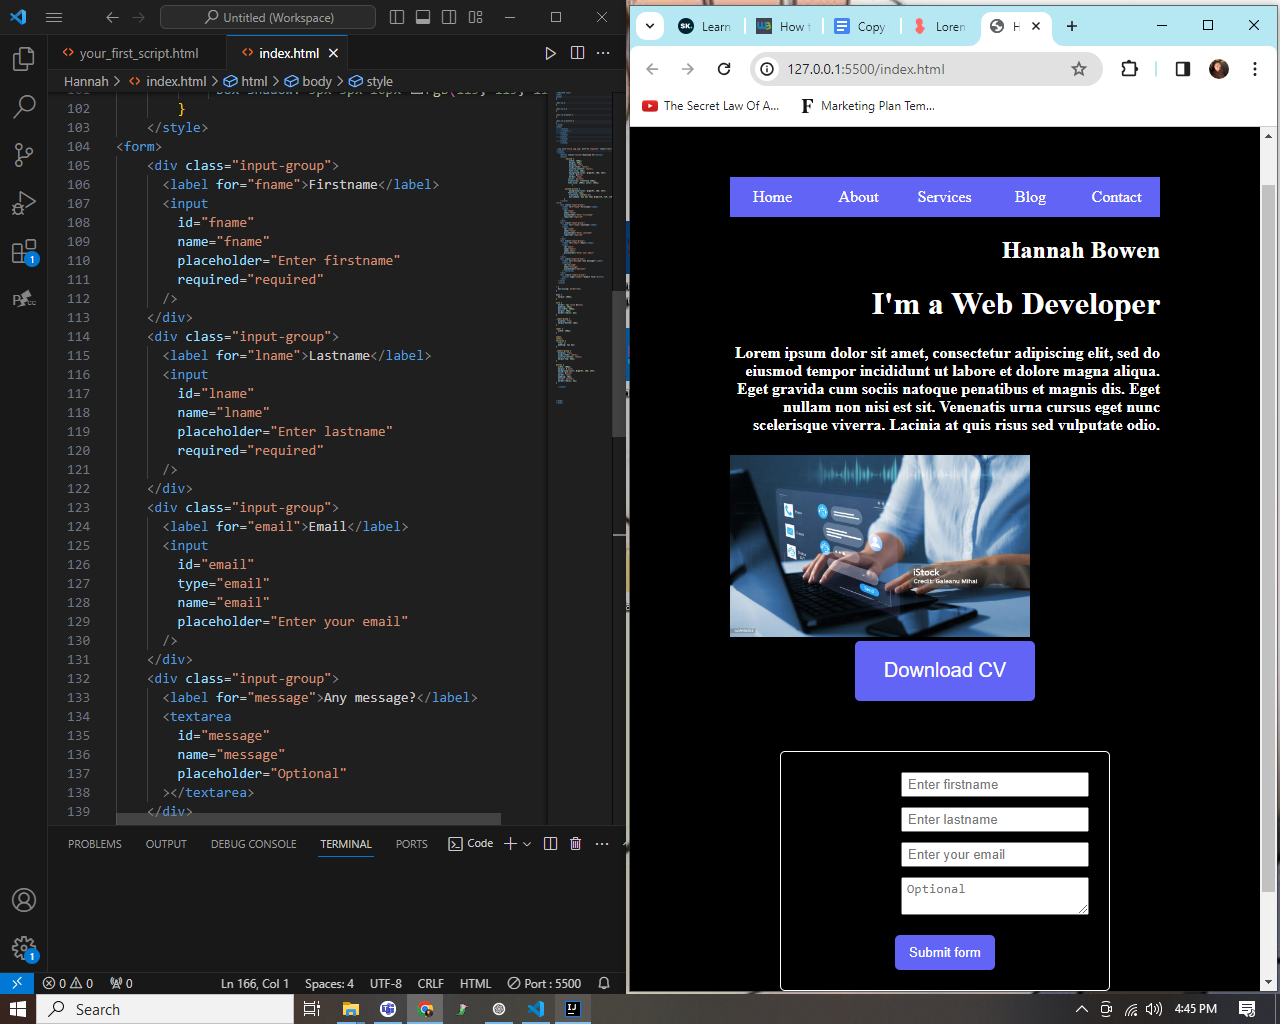Focus the Enter firstname field

995,785
